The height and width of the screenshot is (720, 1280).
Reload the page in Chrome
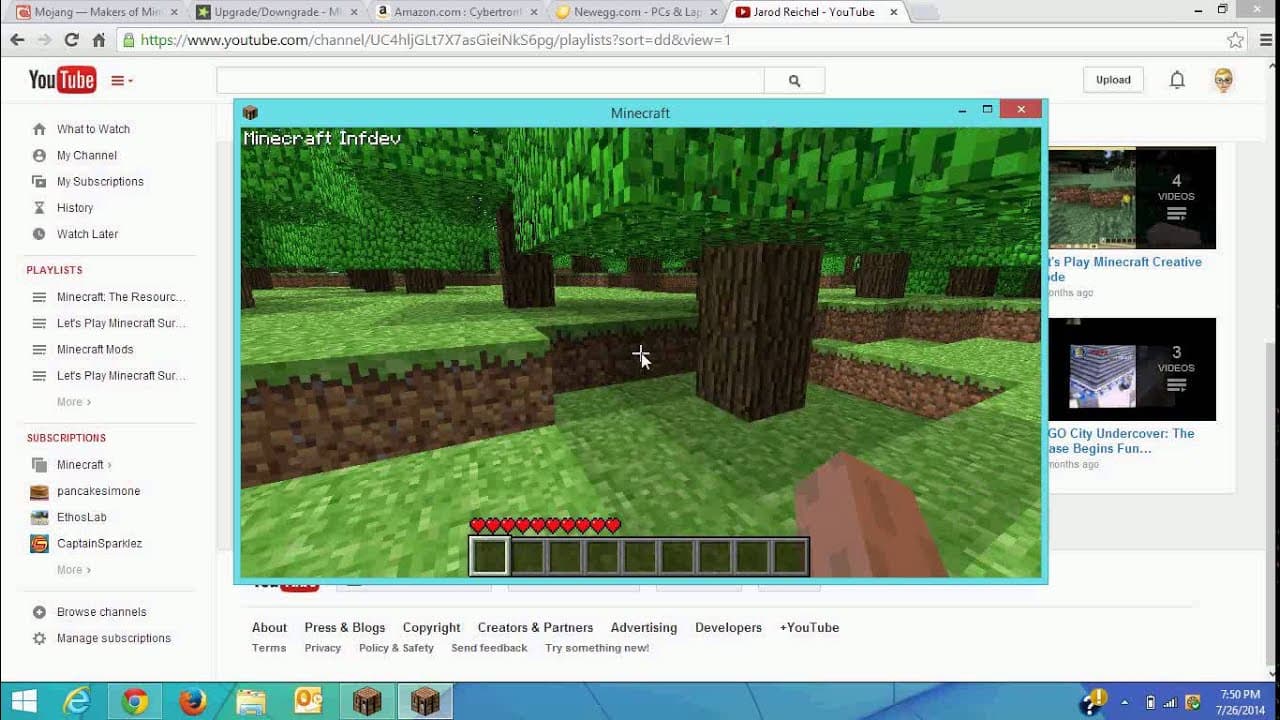71,40
